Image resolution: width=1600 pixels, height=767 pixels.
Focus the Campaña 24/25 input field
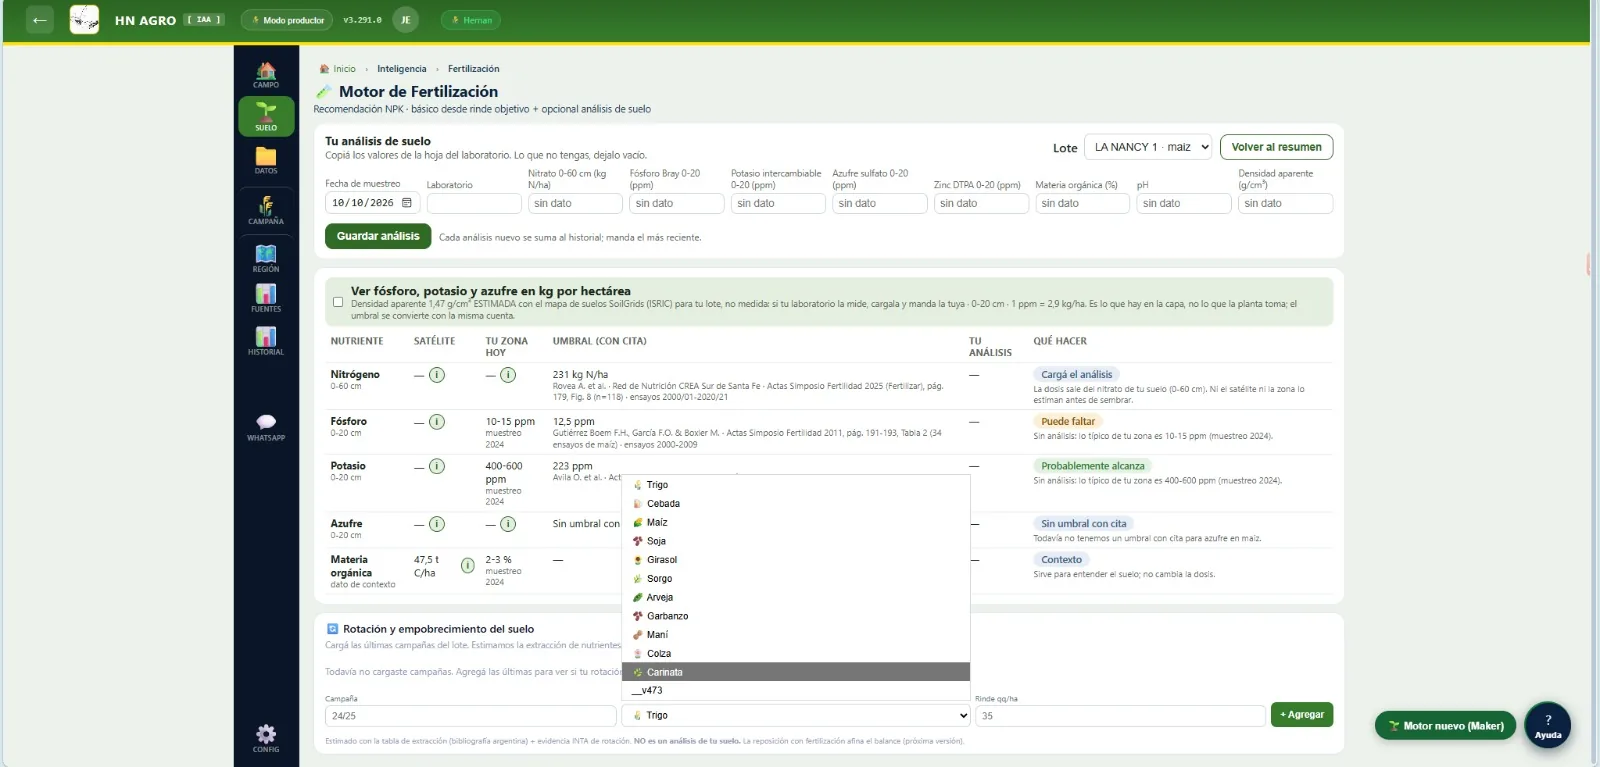pos(470,716)
